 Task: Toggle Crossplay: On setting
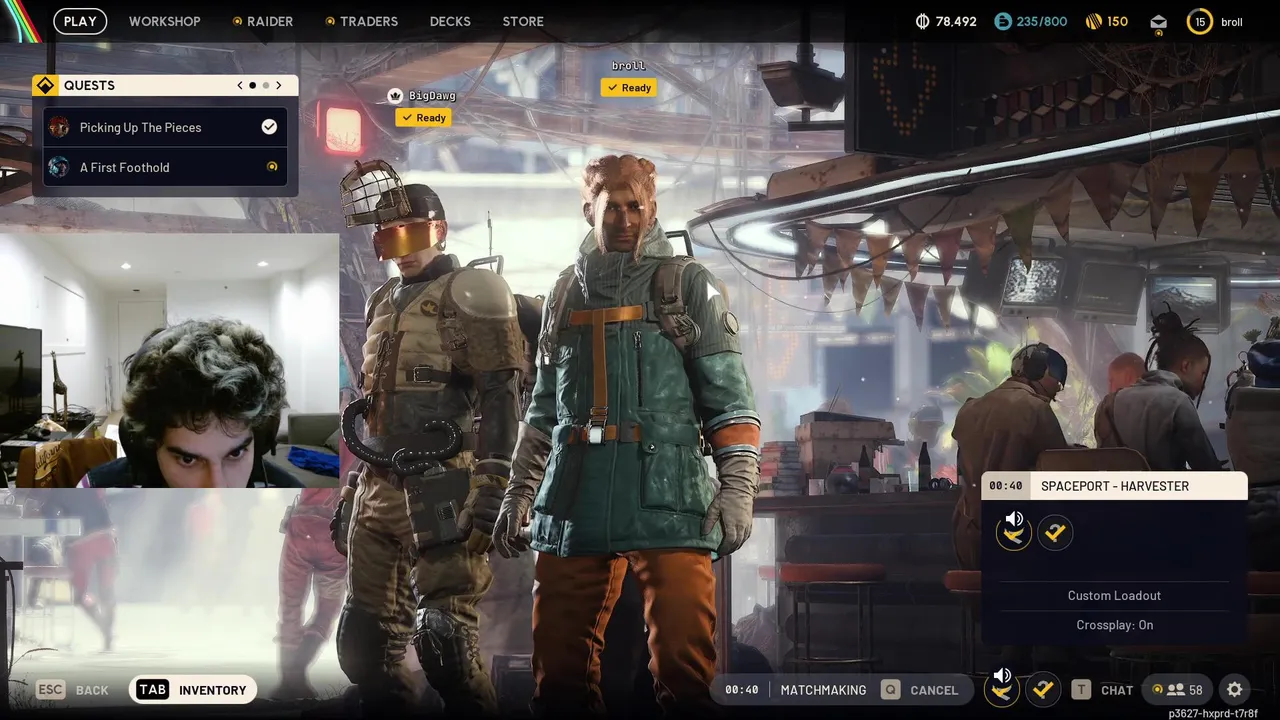[x=1114, y=625]
